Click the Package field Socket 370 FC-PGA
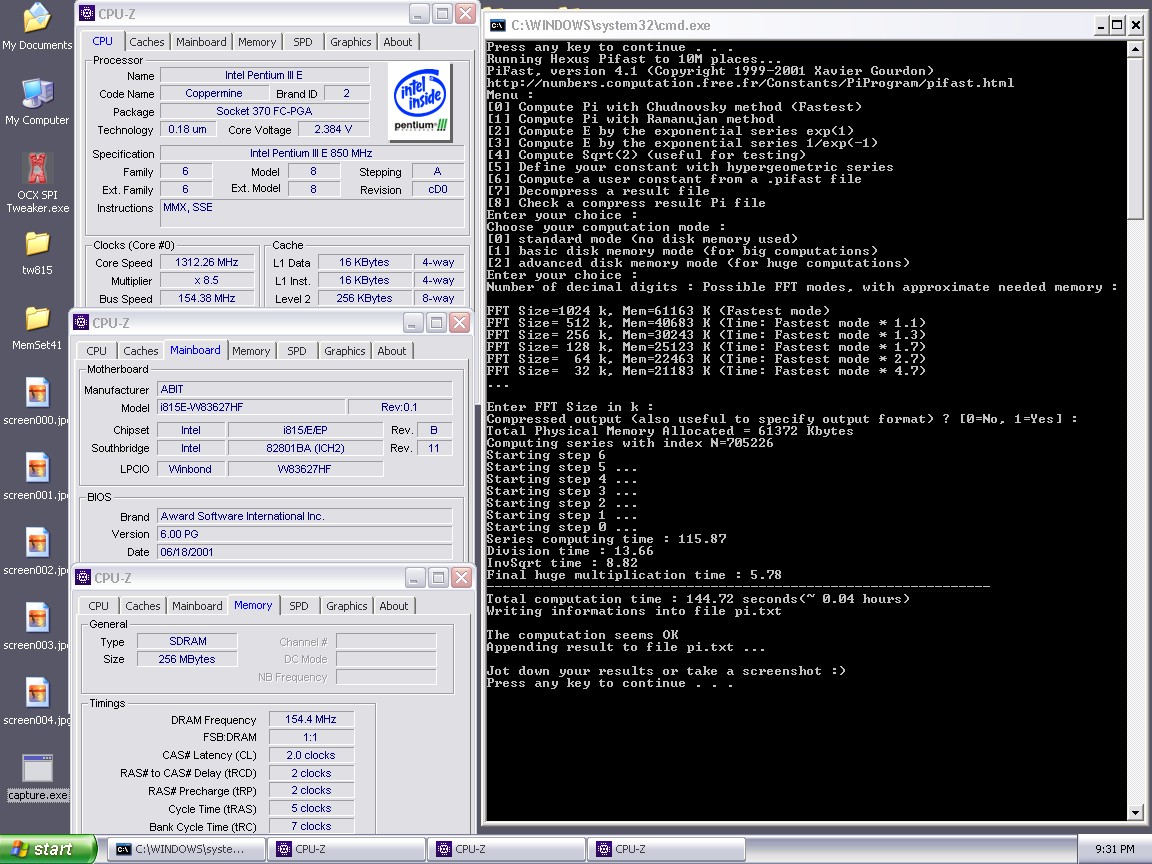The width and height of the screenshot is (1152, 864). coord(264,111)
